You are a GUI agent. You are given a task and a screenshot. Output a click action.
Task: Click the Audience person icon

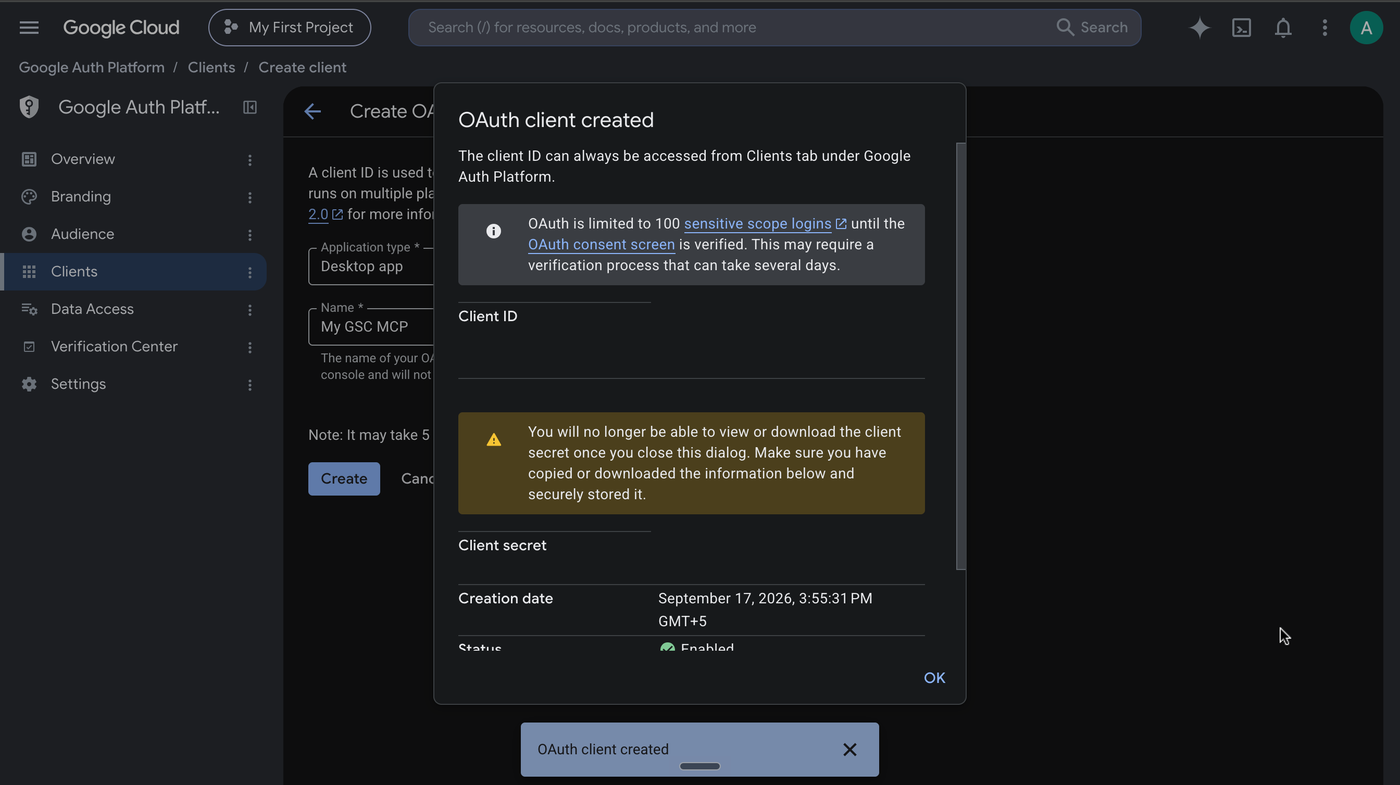(x=29, y=234)
